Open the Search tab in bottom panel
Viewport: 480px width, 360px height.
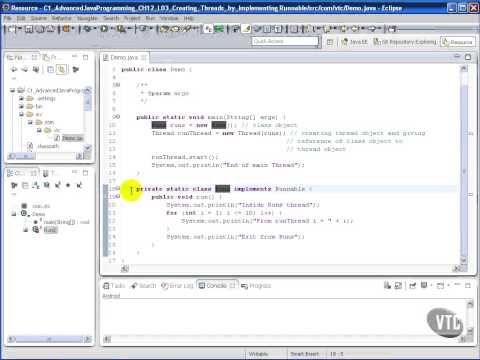144,286
